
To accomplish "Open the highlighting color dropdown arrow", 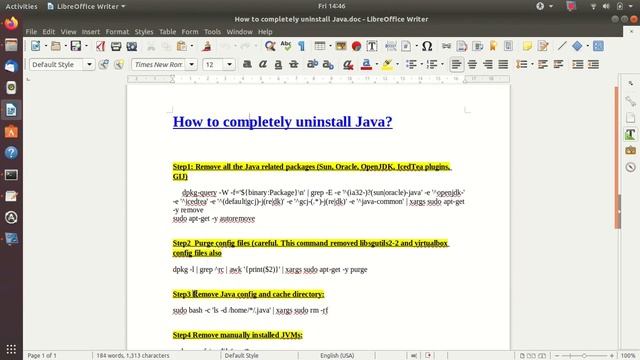I will pos(397,64).
